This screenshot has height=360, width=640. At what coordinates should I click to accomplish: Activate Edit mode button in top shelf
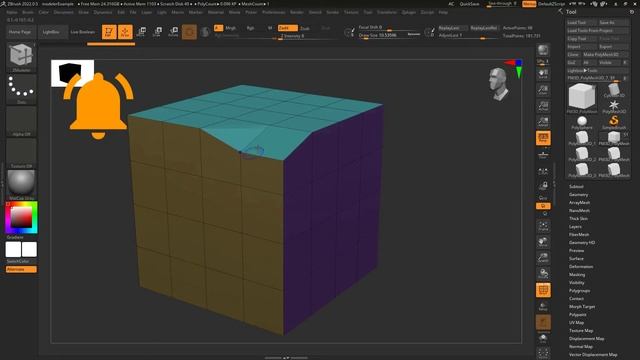(109, 32)
